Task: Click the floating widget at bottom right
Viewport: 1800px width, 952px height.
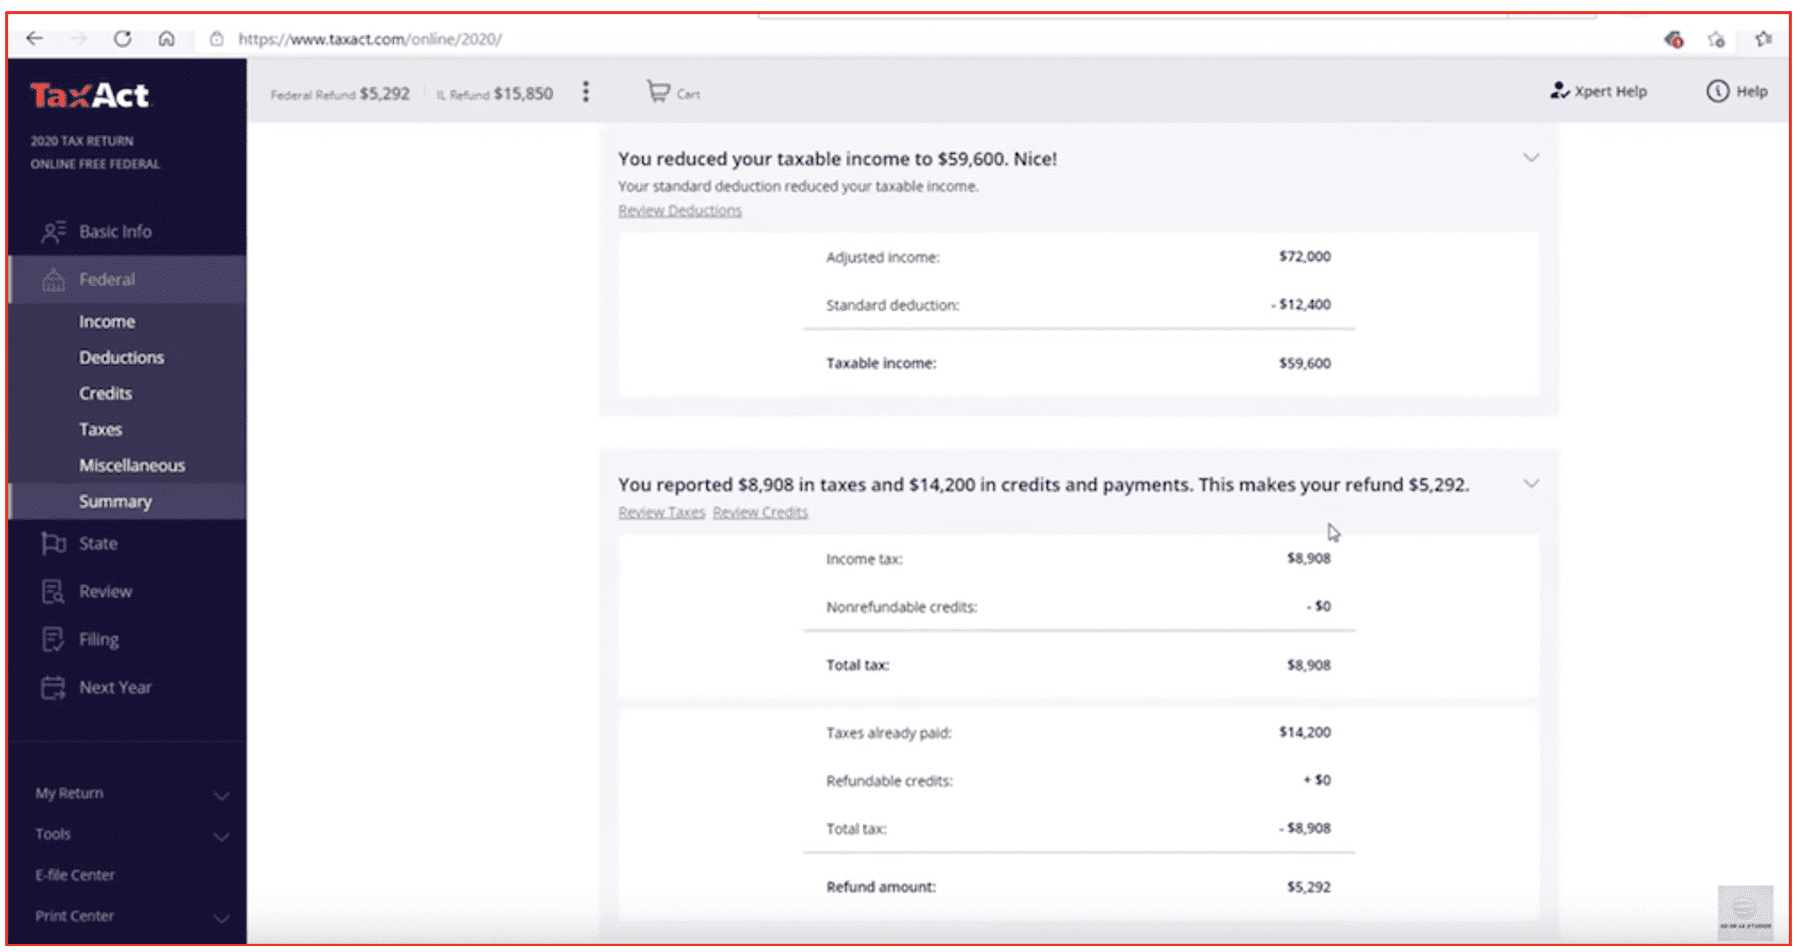Action: pyautogui.click(x=1745, y=912)
